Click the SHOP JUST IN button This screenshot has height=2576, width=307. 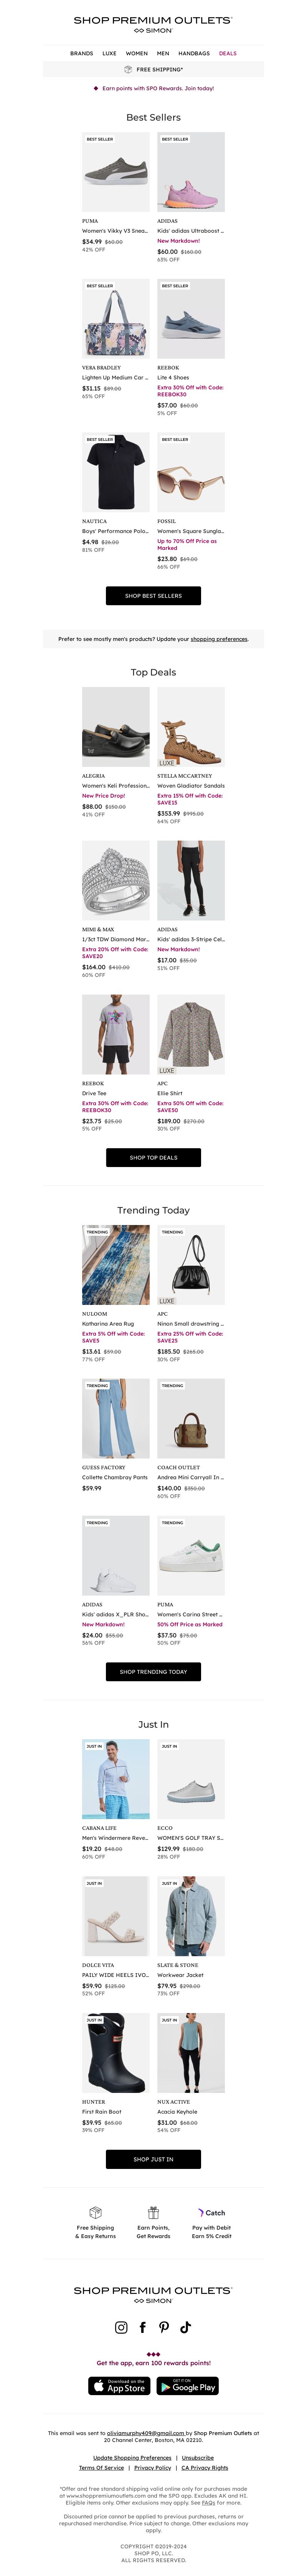click(x=153, y=2159)
